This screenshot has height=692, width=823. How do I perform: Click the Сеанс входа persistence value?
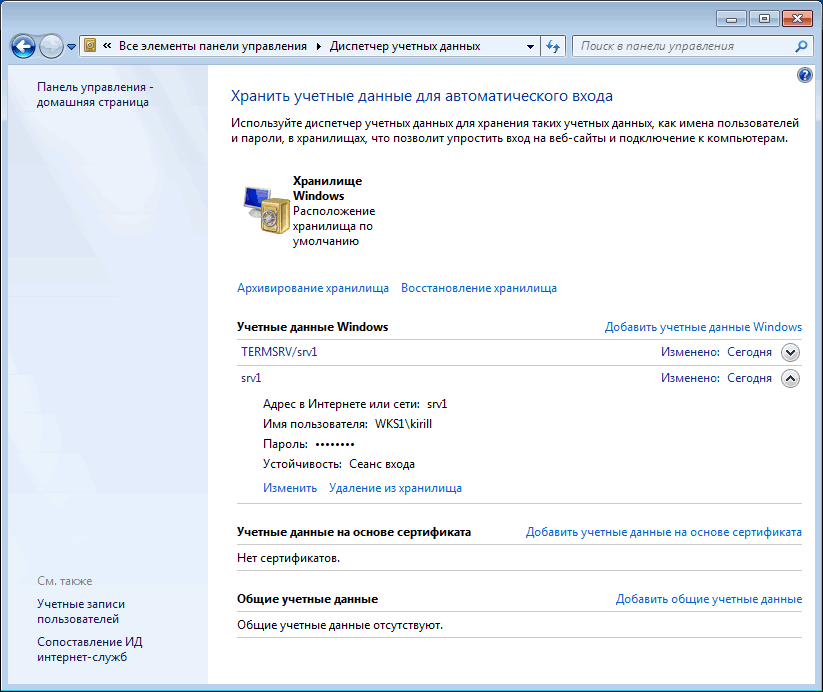(382, 464)
